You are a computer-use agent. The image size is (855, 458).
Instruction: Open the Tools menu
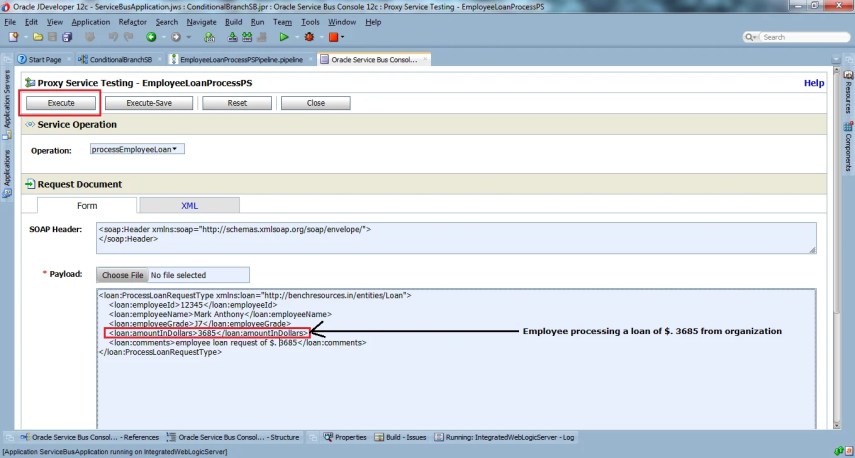pos(310,22)
